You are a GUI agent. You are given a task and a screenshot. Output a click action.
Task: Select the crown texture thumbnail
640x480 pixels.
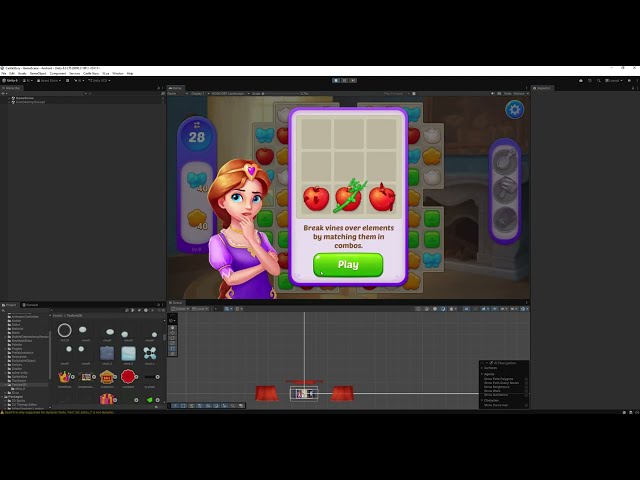click(64, 377)
